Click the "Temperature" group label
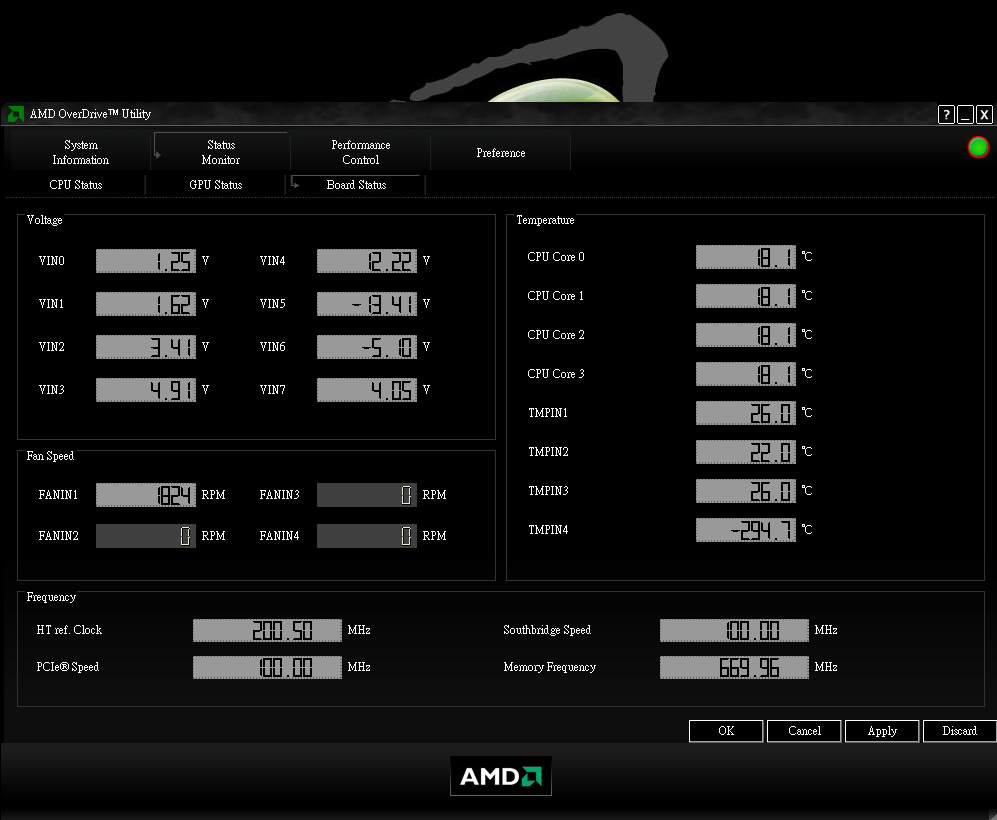This screenshot has height=820, width=997. click(545, 220)
